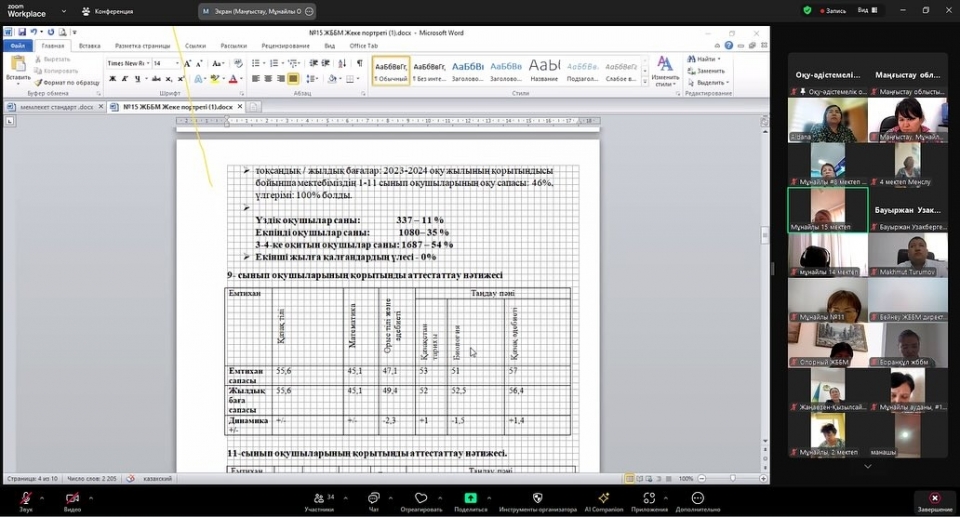Screen dimensions: 960x517
Task: Click the Conference (Конференция) button
Action: tap(108, 11)
